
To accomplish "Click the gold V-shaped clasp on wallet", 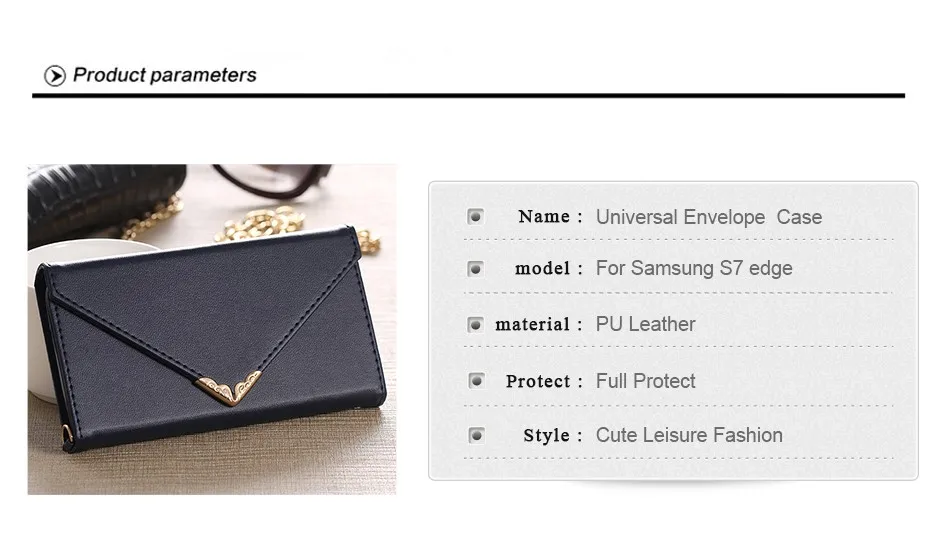I will [230, 387].
